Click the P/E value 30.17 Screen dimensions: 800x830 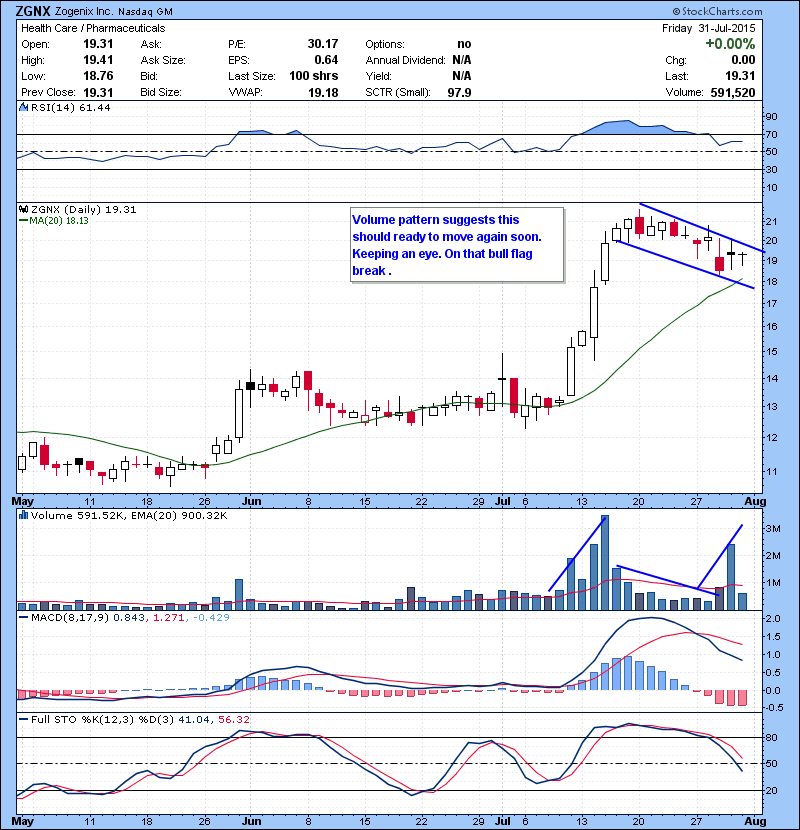click(x=322, y=44)
